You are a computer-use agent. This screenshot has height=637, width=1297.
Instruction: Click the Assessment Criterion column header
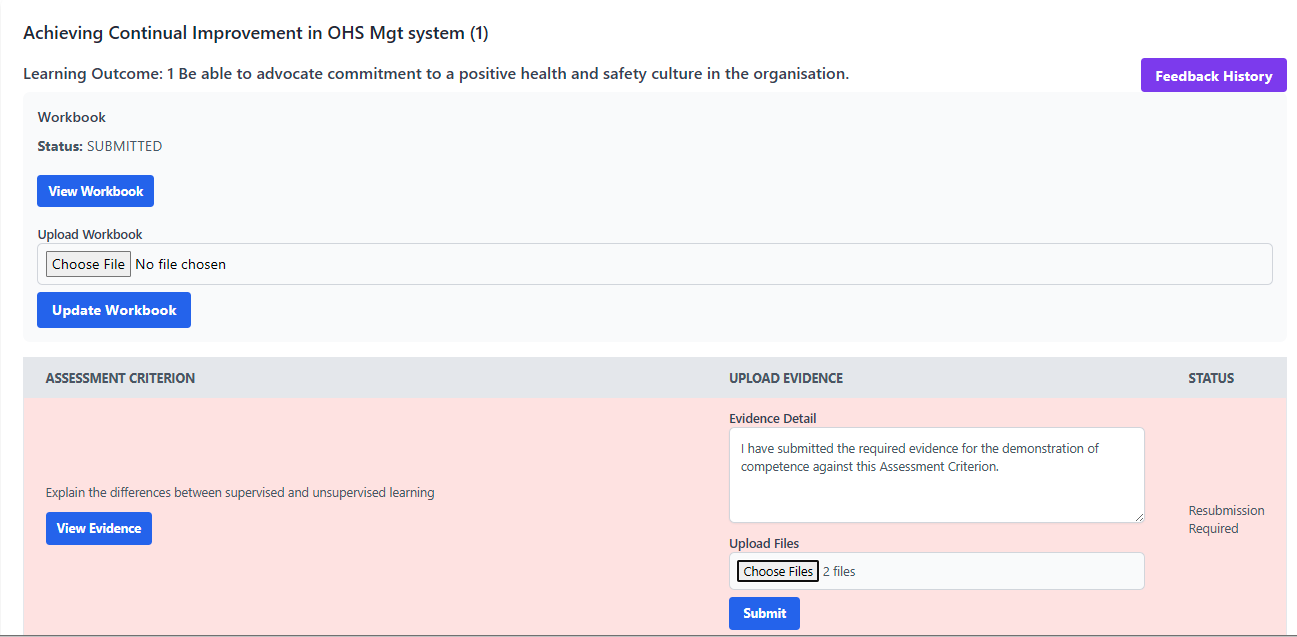tap(120, 378)
